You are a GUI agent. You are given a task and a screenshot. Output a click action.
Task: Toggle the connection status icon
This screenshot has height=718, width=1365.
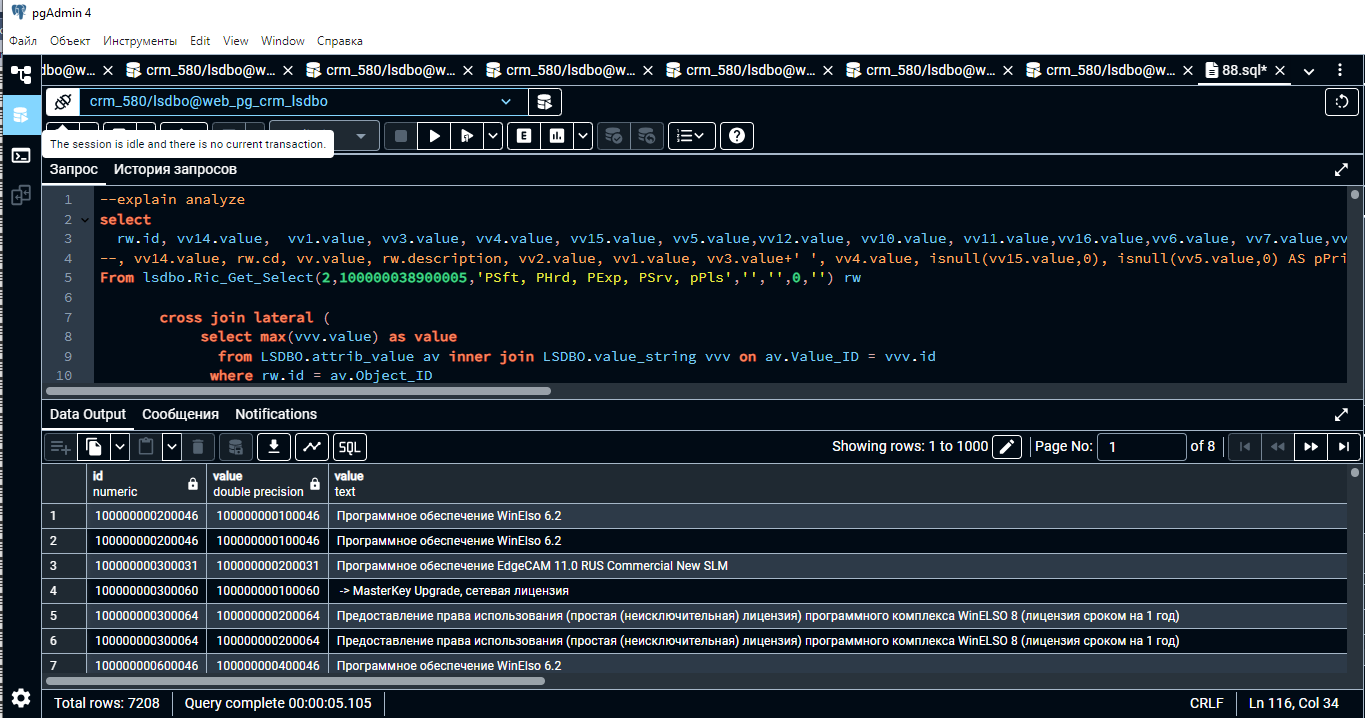(x=62, y=102)
